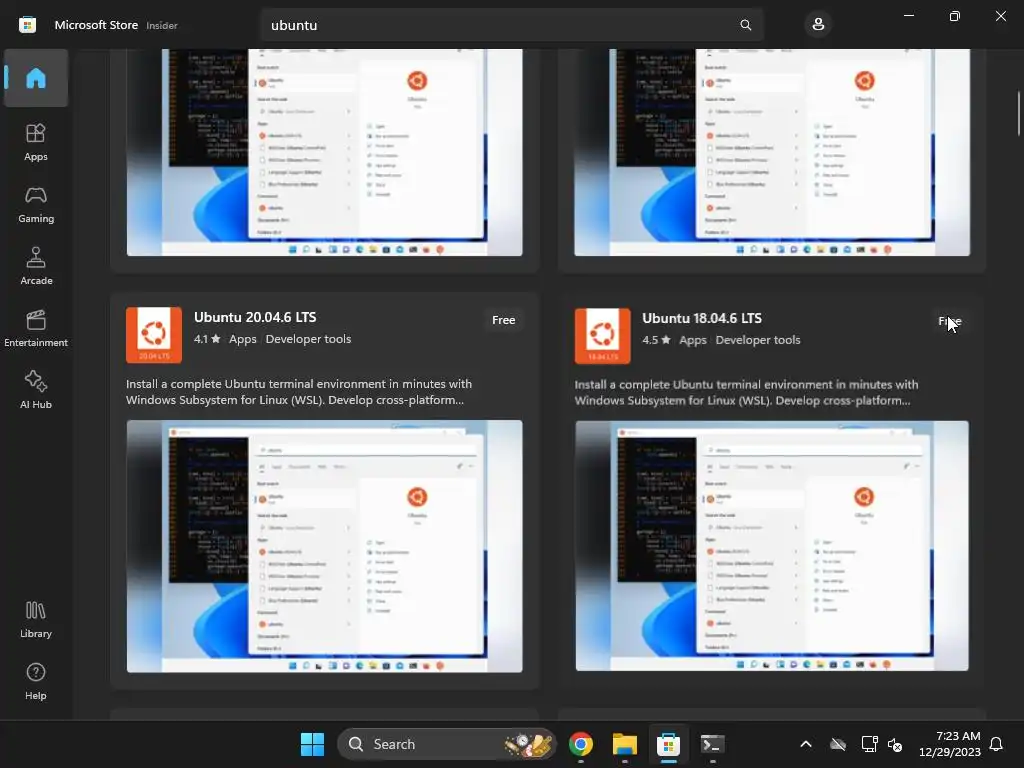Open the Help page
The height and width of the screenshot is (768, 1024).
[x=36, y=681]
